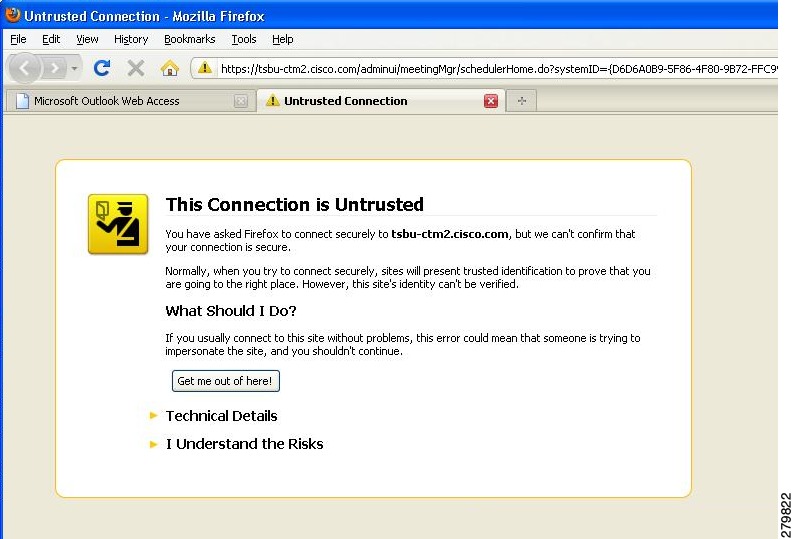
Task: Click the This Connection is Untrusted heading
Action: 294,204
